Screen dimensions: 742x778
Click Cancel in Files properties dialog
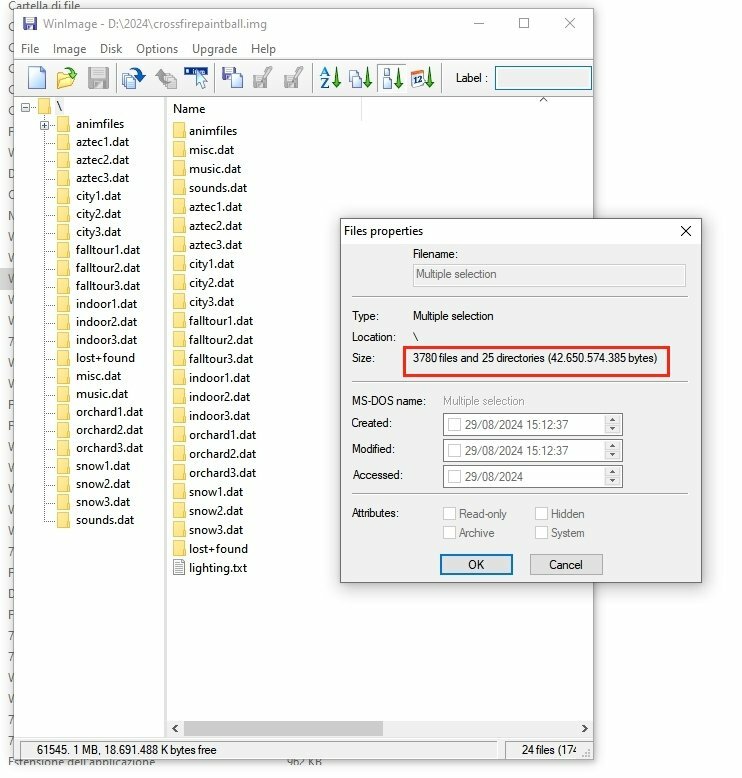click(565, 564)
